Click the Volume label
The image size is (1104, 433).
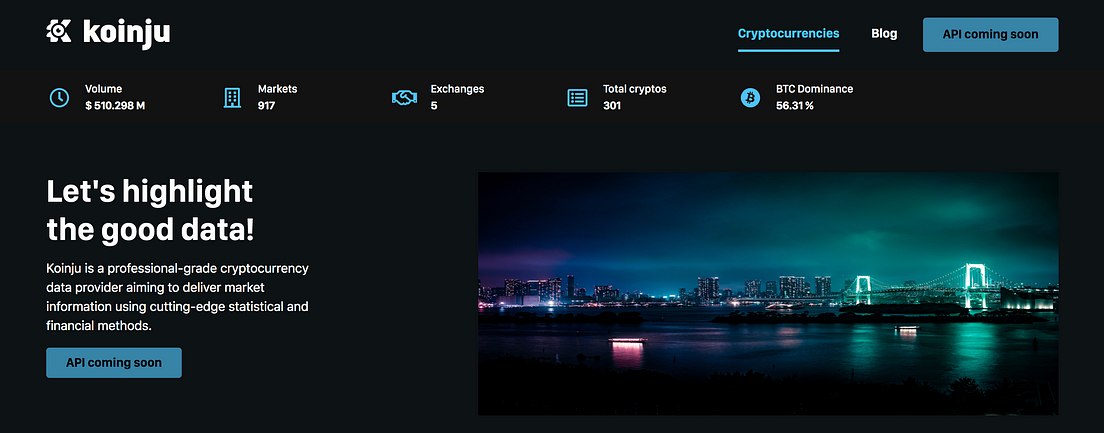pyautogui.click(x=104, y=89)
